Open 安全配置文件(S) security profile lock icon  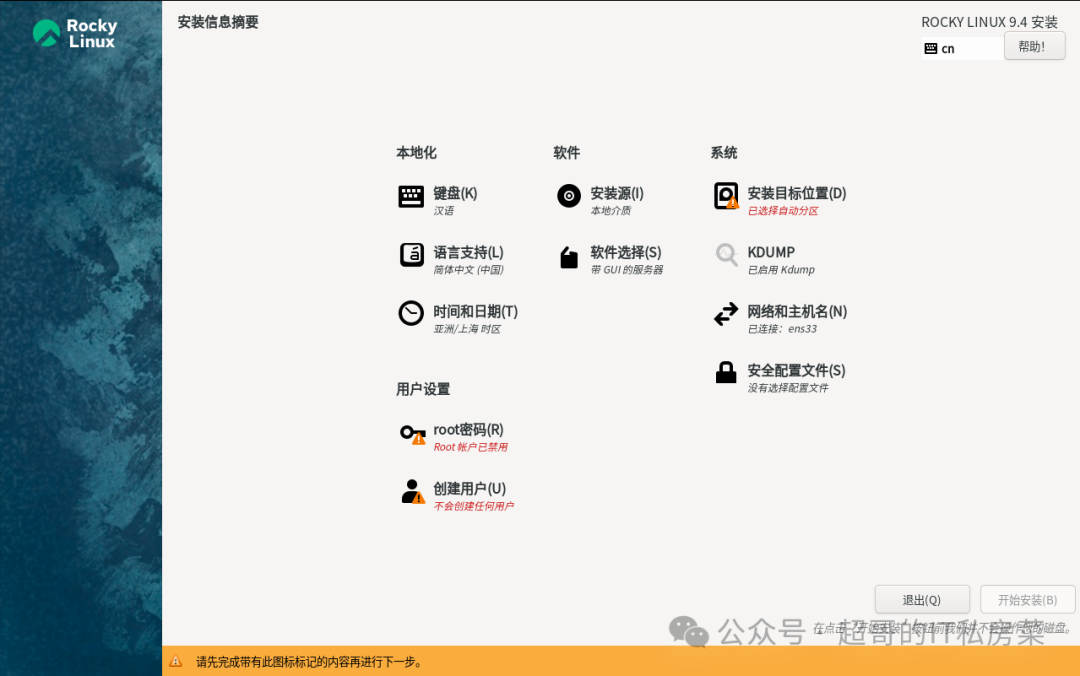point(725,371)
